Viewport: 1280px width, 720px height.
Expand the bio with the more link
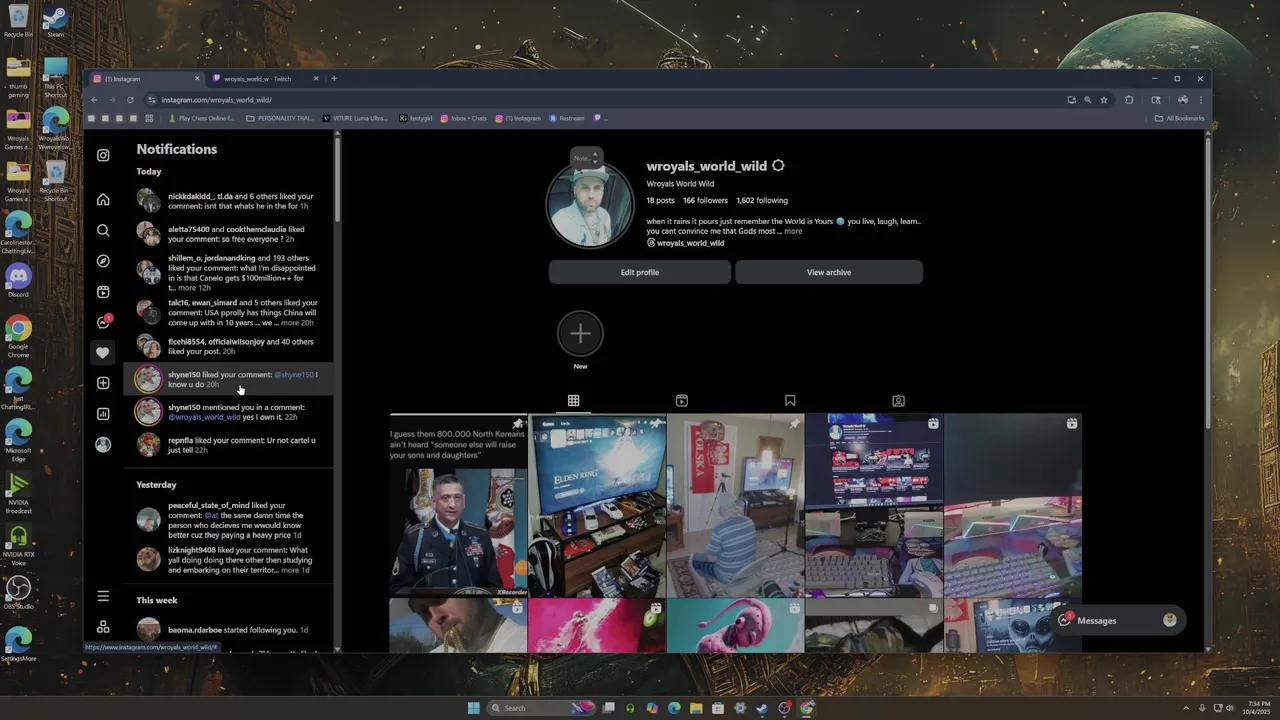793,231
